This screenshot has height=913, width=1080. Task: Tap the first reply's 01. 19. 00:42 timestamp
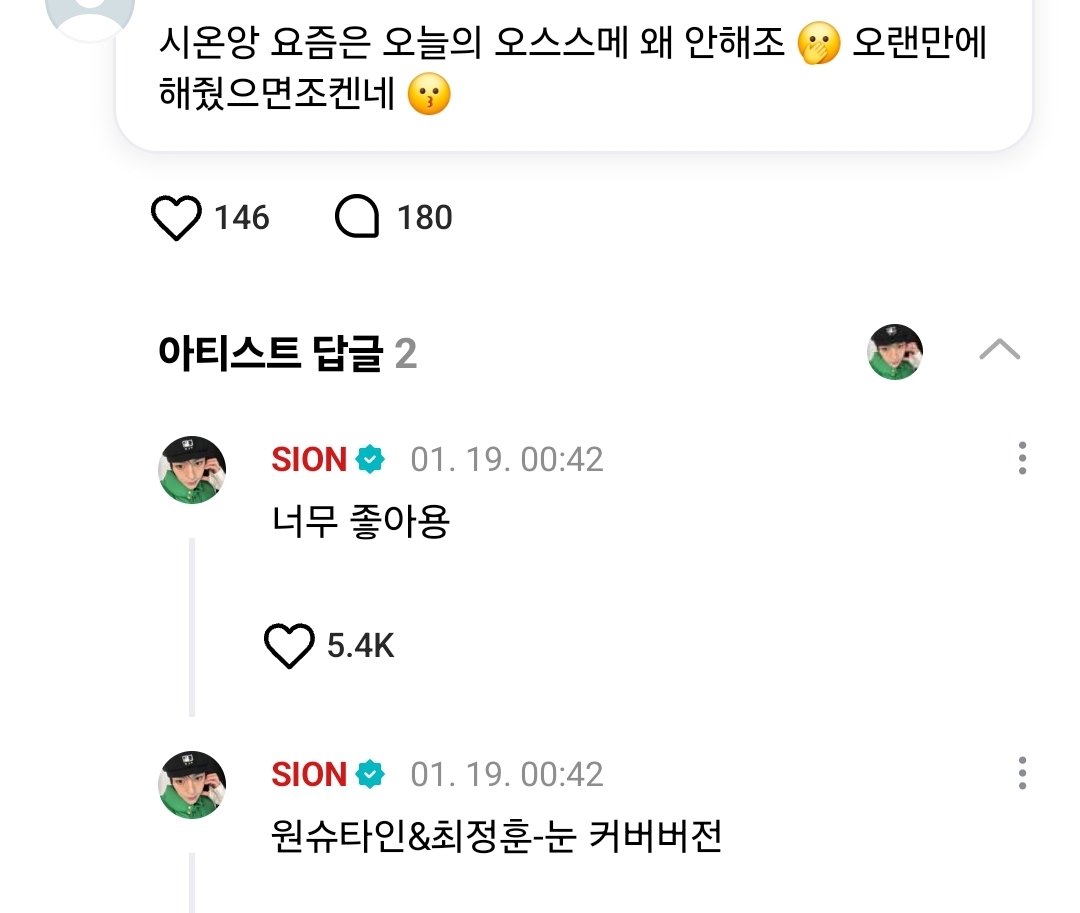(x=507, y=460)
